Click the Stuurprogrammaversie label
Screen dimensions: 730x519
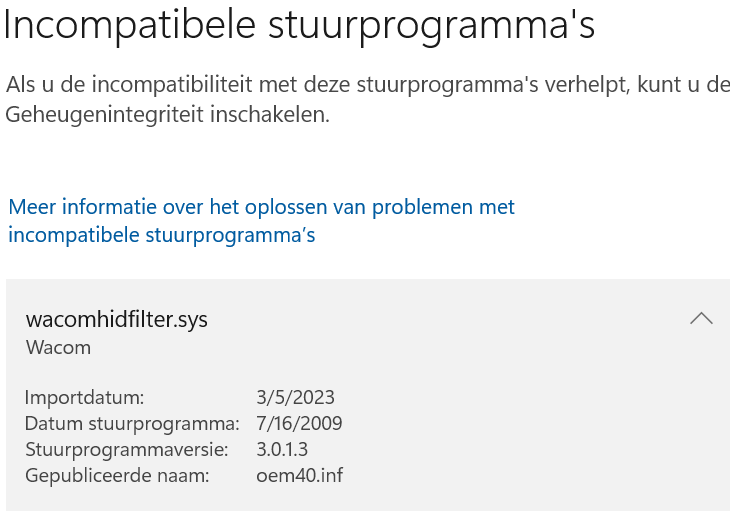tap(127, 449)
